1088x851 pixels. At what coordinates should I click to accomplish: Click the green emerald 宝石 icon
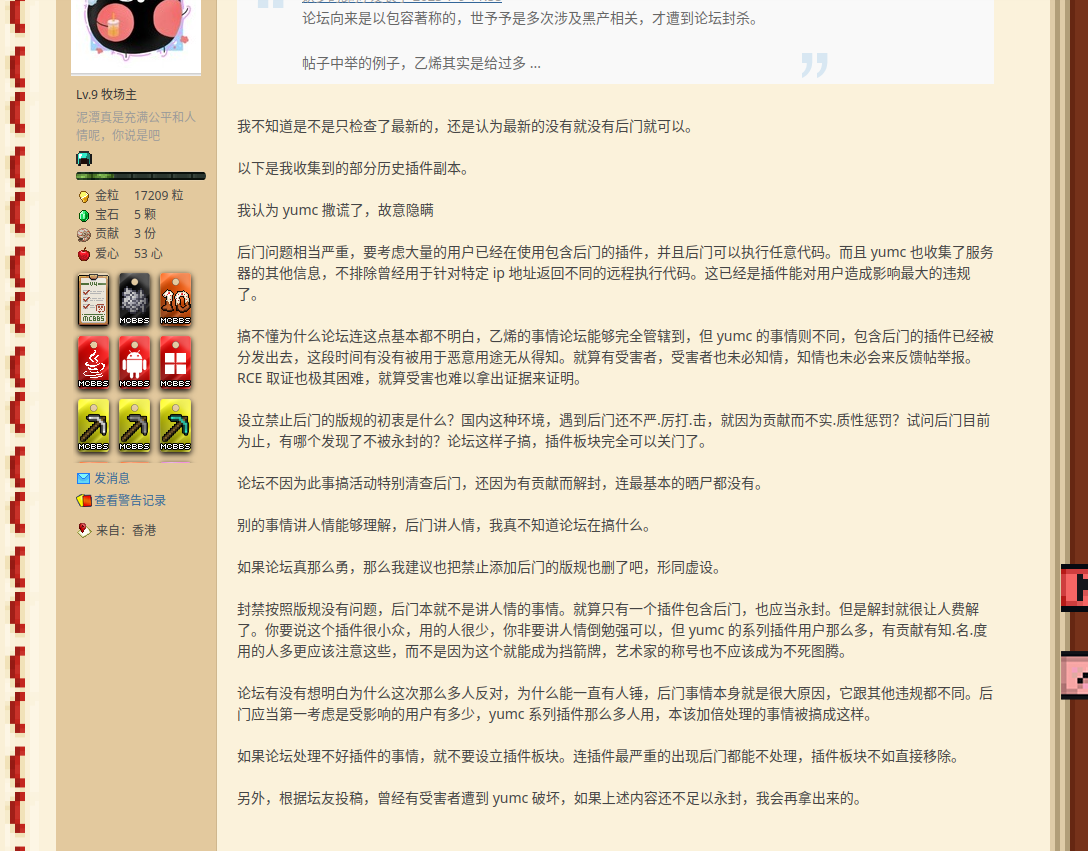(84, 215)
